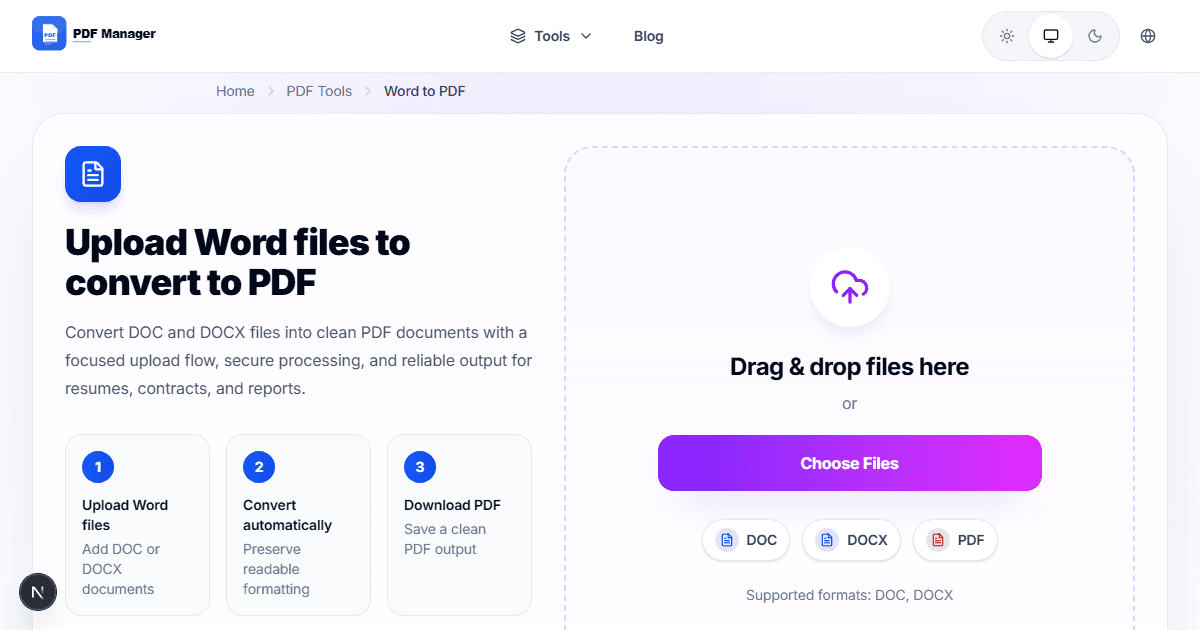Click "Drag & drop files here" text

tap(850, 367)
